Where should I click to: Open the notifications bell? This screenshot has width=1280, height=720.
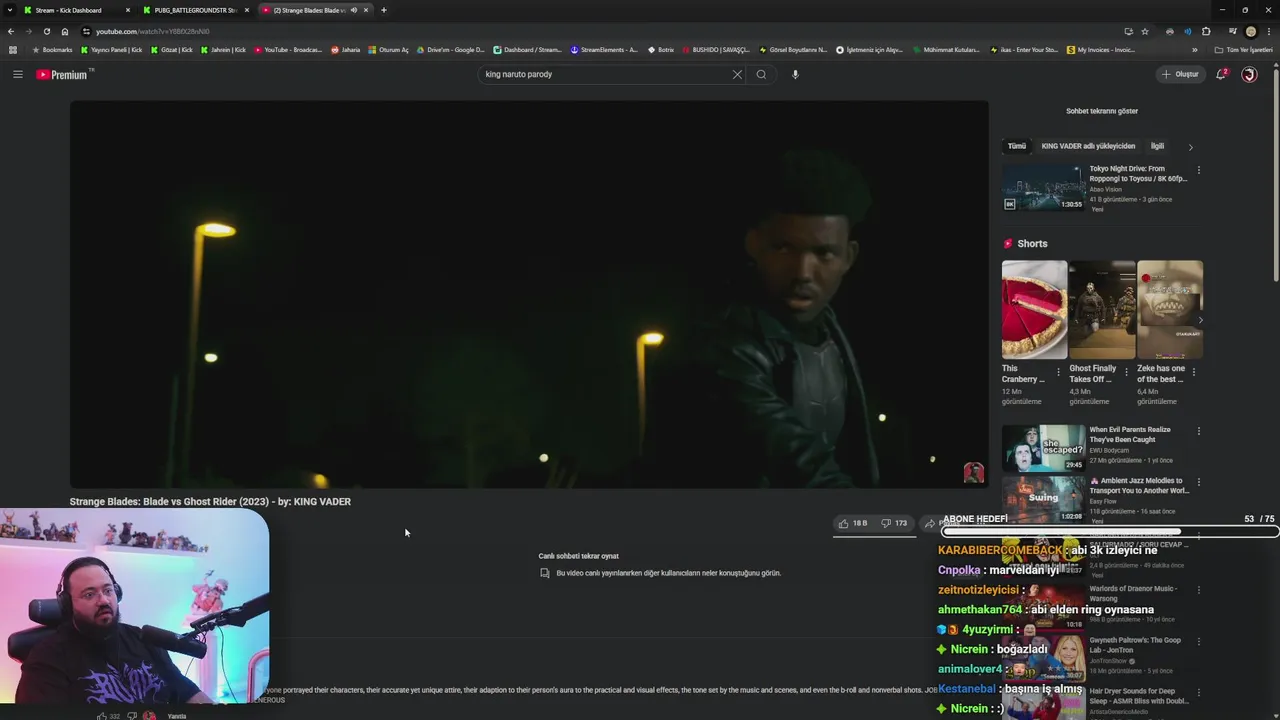pos(1221,74)
